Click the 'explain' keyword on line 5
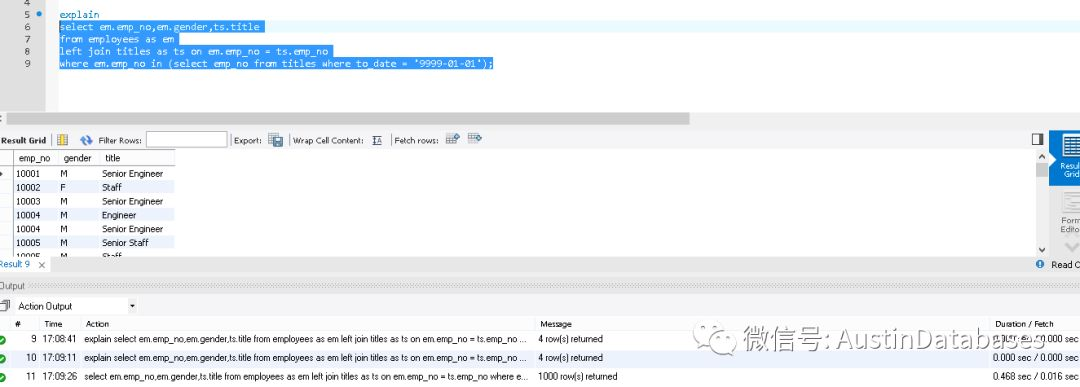 [x=79, y=14]
